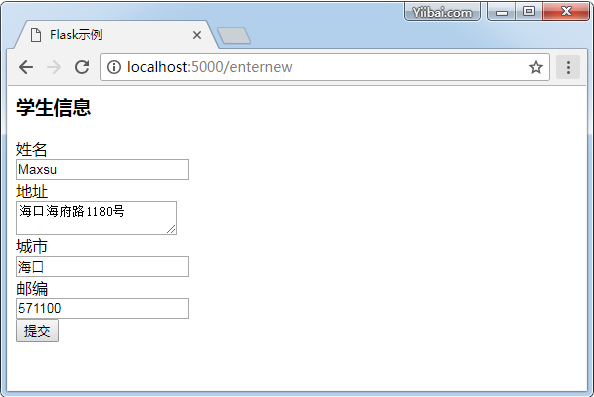This screenshot has height=397, width=594.
Task: Maximize the browser window
Action: [x=529, y=12]
